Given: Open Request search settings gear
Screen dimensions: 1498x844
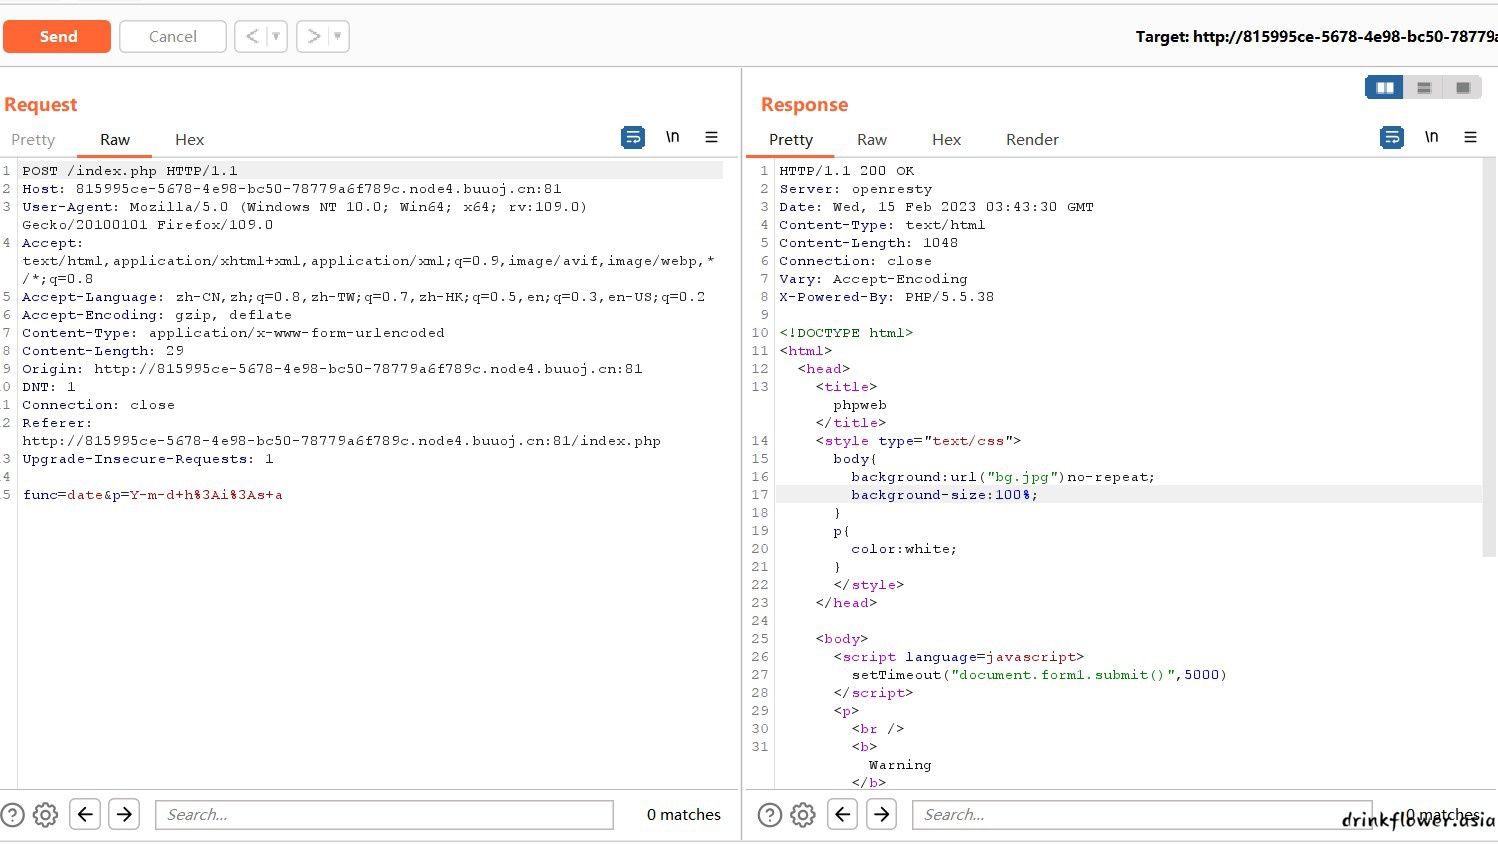Looking at the screenshot, I should click(x=46, y=815).
